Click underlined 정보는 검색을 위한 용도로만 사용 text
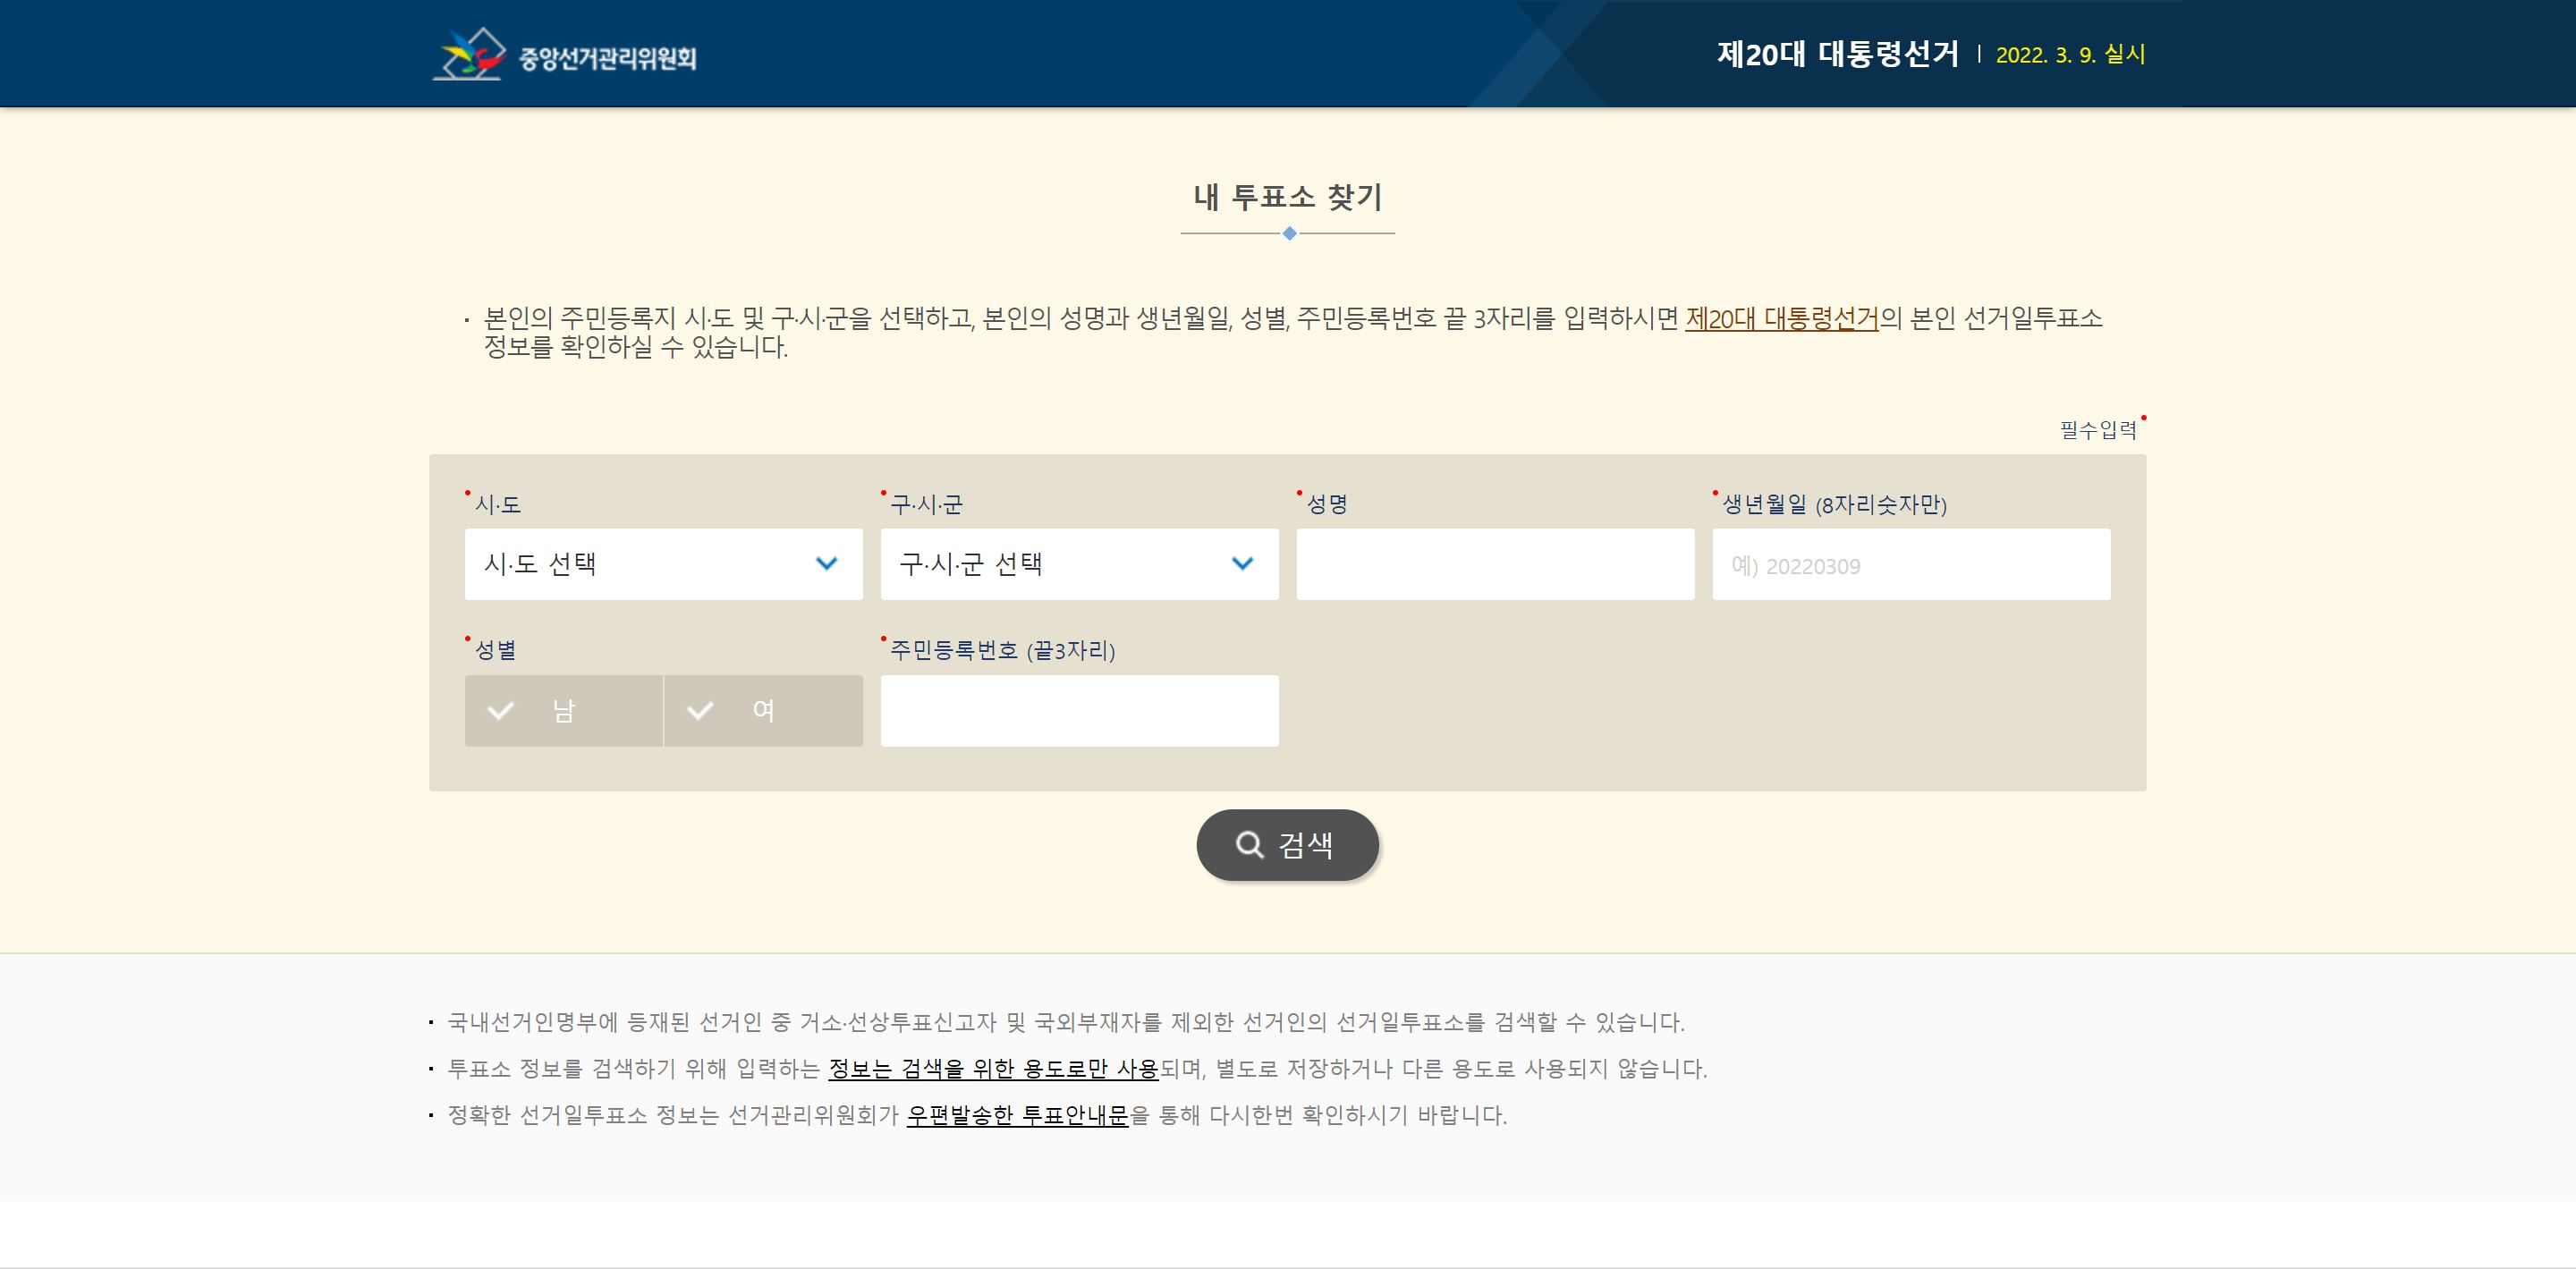This screenshot has width=2576, height=1269. [x=993, y=1069]
